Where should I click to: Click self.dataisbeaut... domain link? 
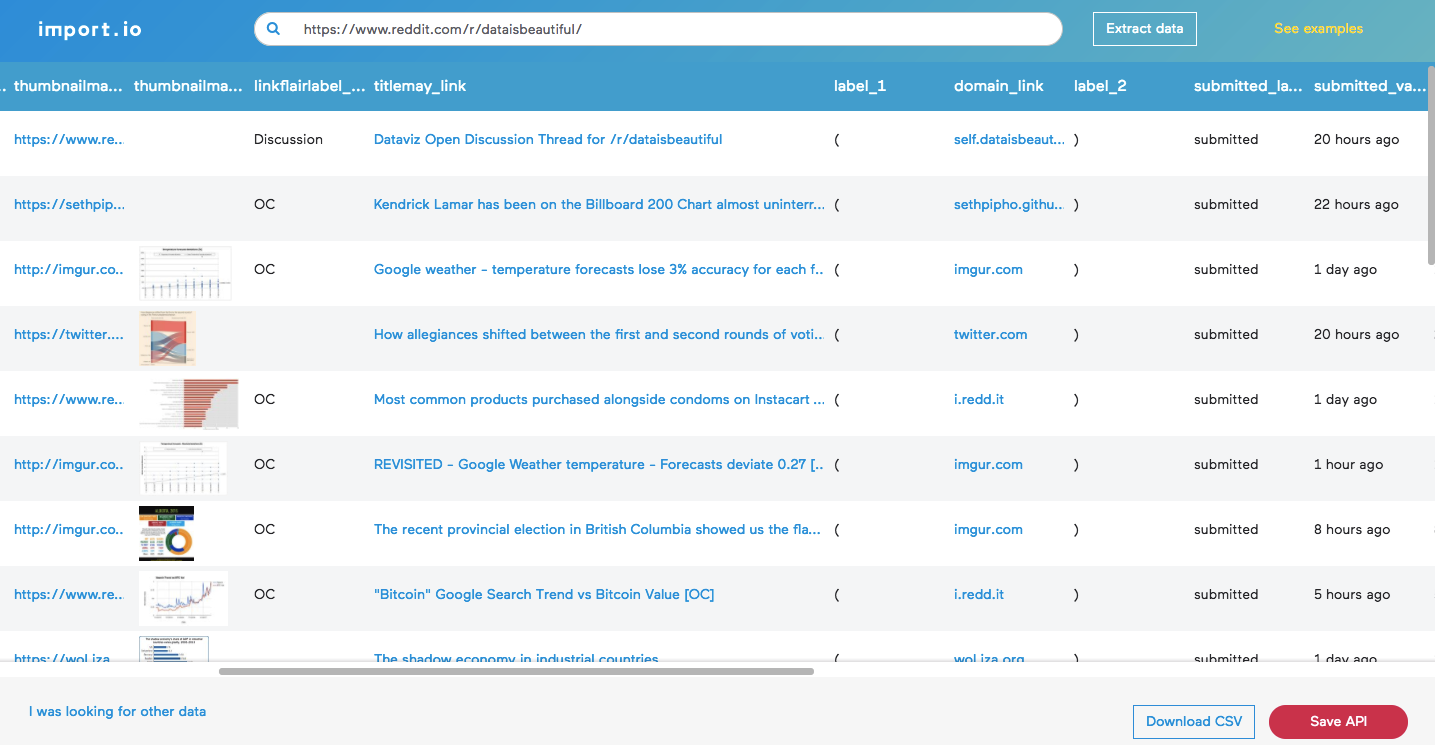1009,140
